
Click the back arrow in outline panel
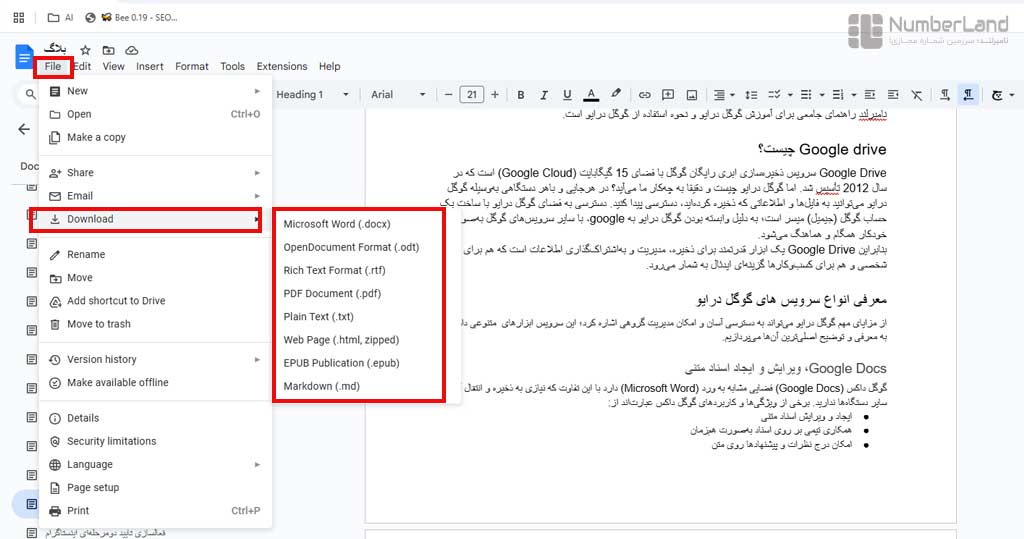point(24,129)
